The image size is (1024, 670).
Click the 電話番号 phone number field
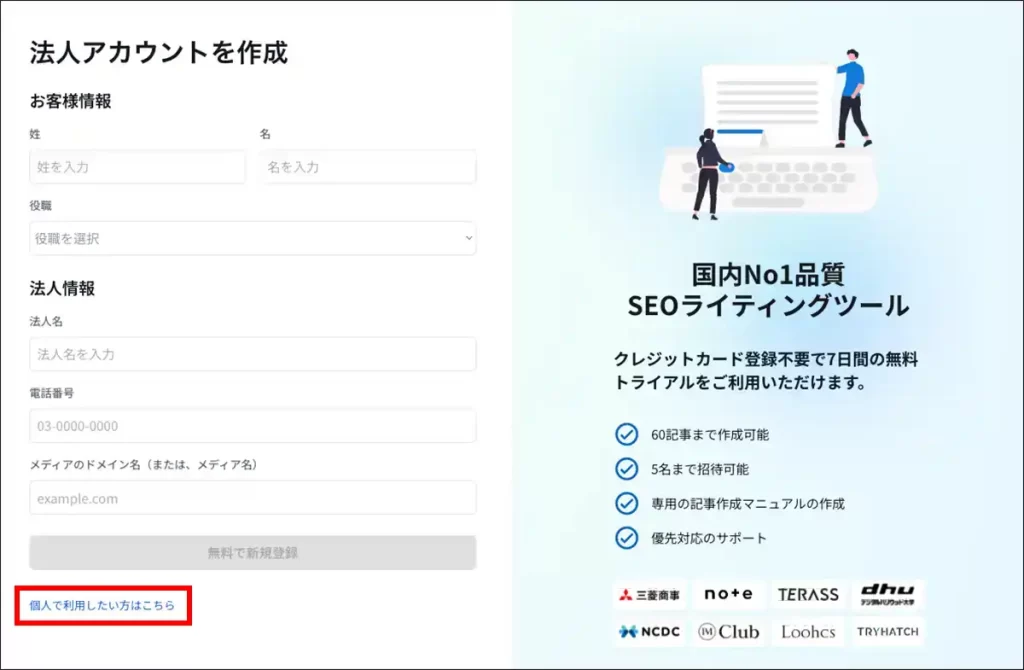[252, 426]
